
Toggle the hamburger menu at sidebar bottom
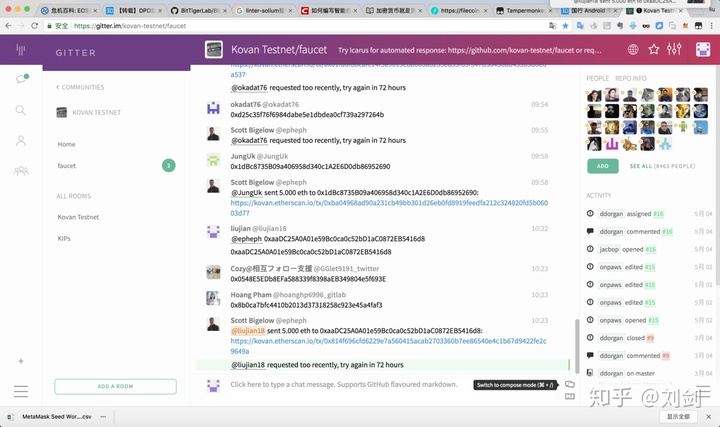[x=21, y=391]
